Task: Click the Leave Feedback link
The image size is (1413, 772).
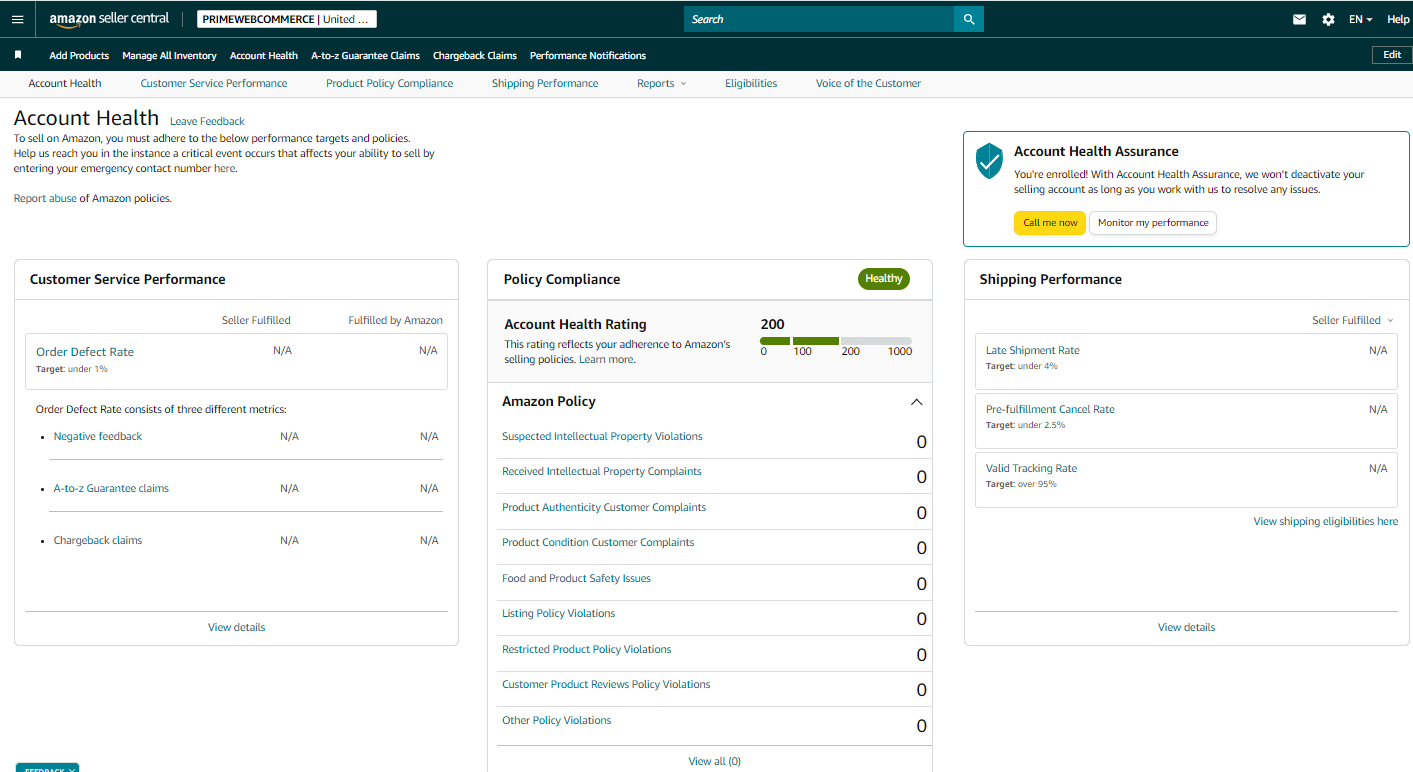Action: [x=207, y=121]
